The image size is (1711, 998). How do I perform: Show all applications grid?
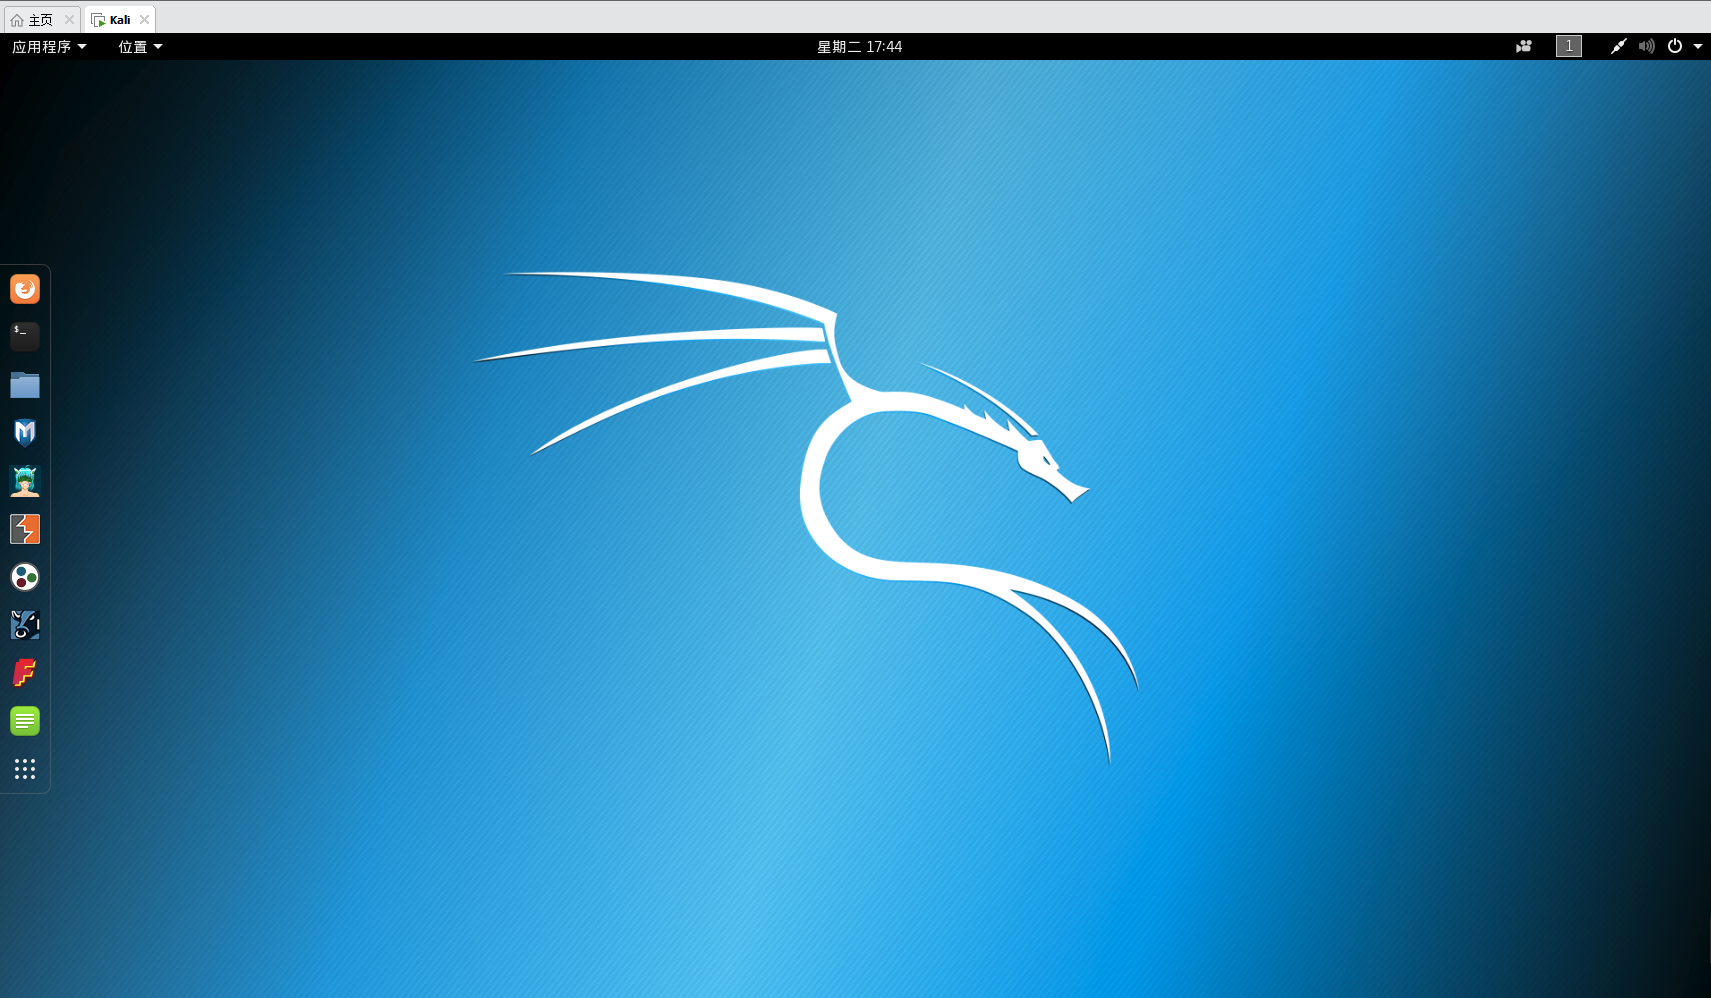25,769
